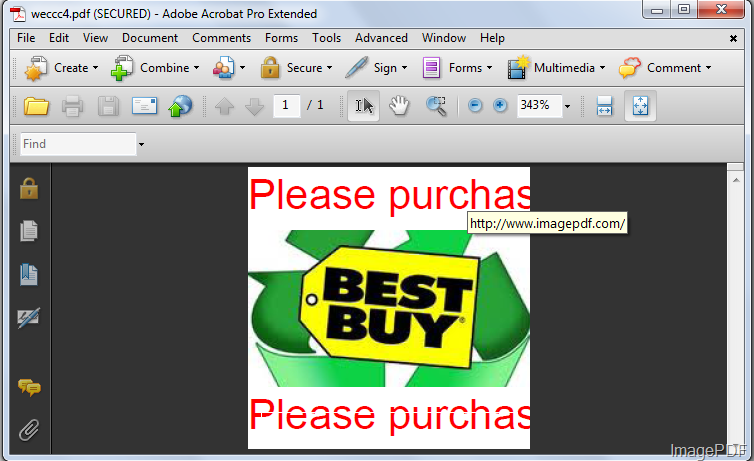Image resolution: width=754 pixels, height=461 pixels.
Task: Click the Best Buy logo image
Action: pos(389,308)
